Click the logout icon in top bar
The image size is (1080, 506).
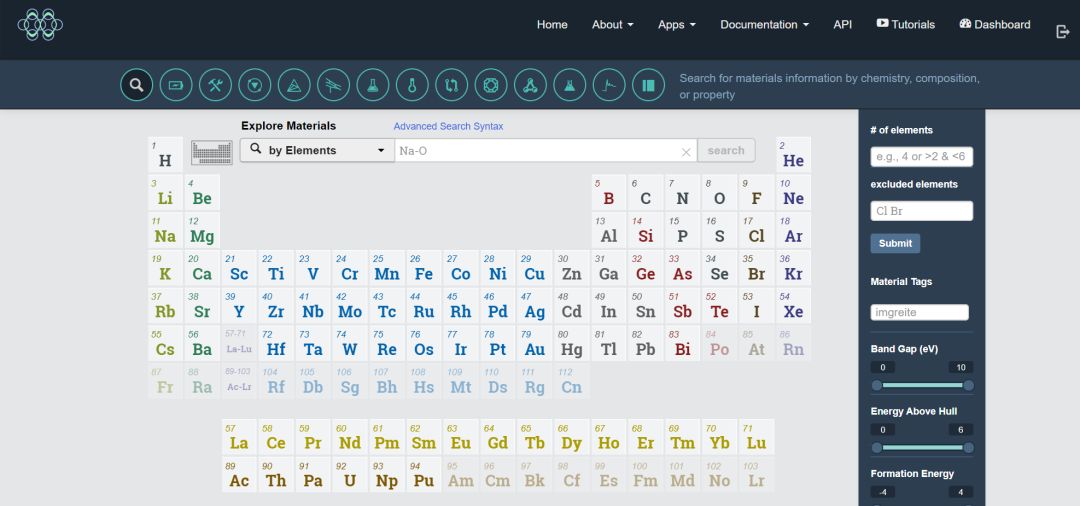(x=1062, y=31)
